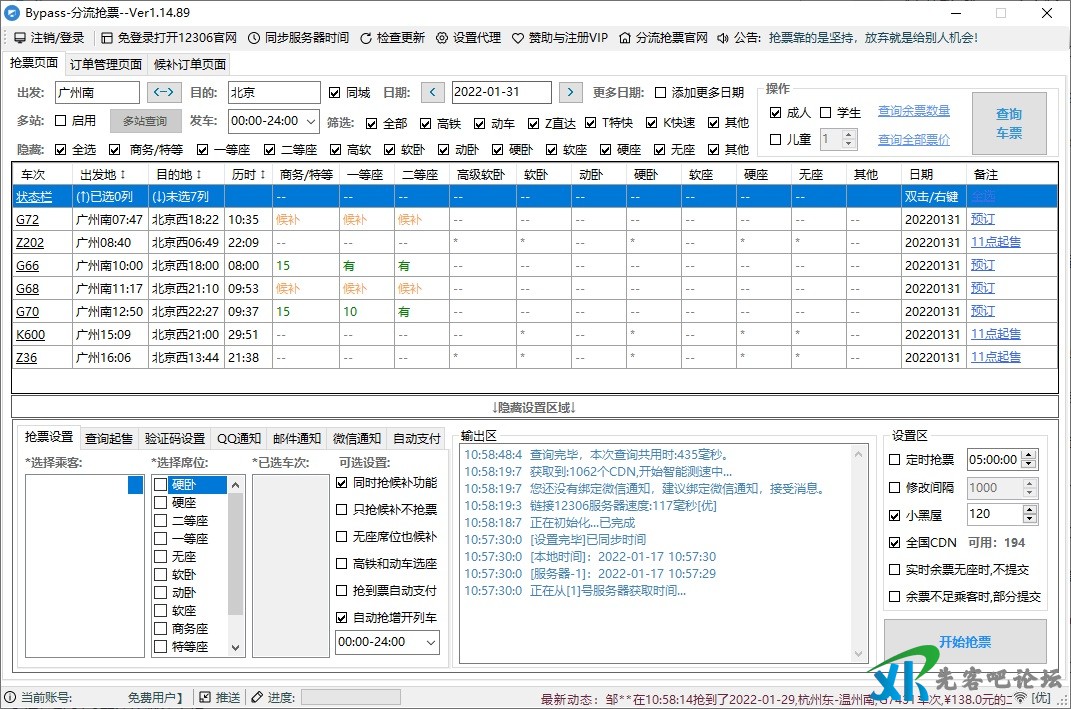Click the 查询车票 button
Screen dimensions: 1071x709
pos(1009,123)
